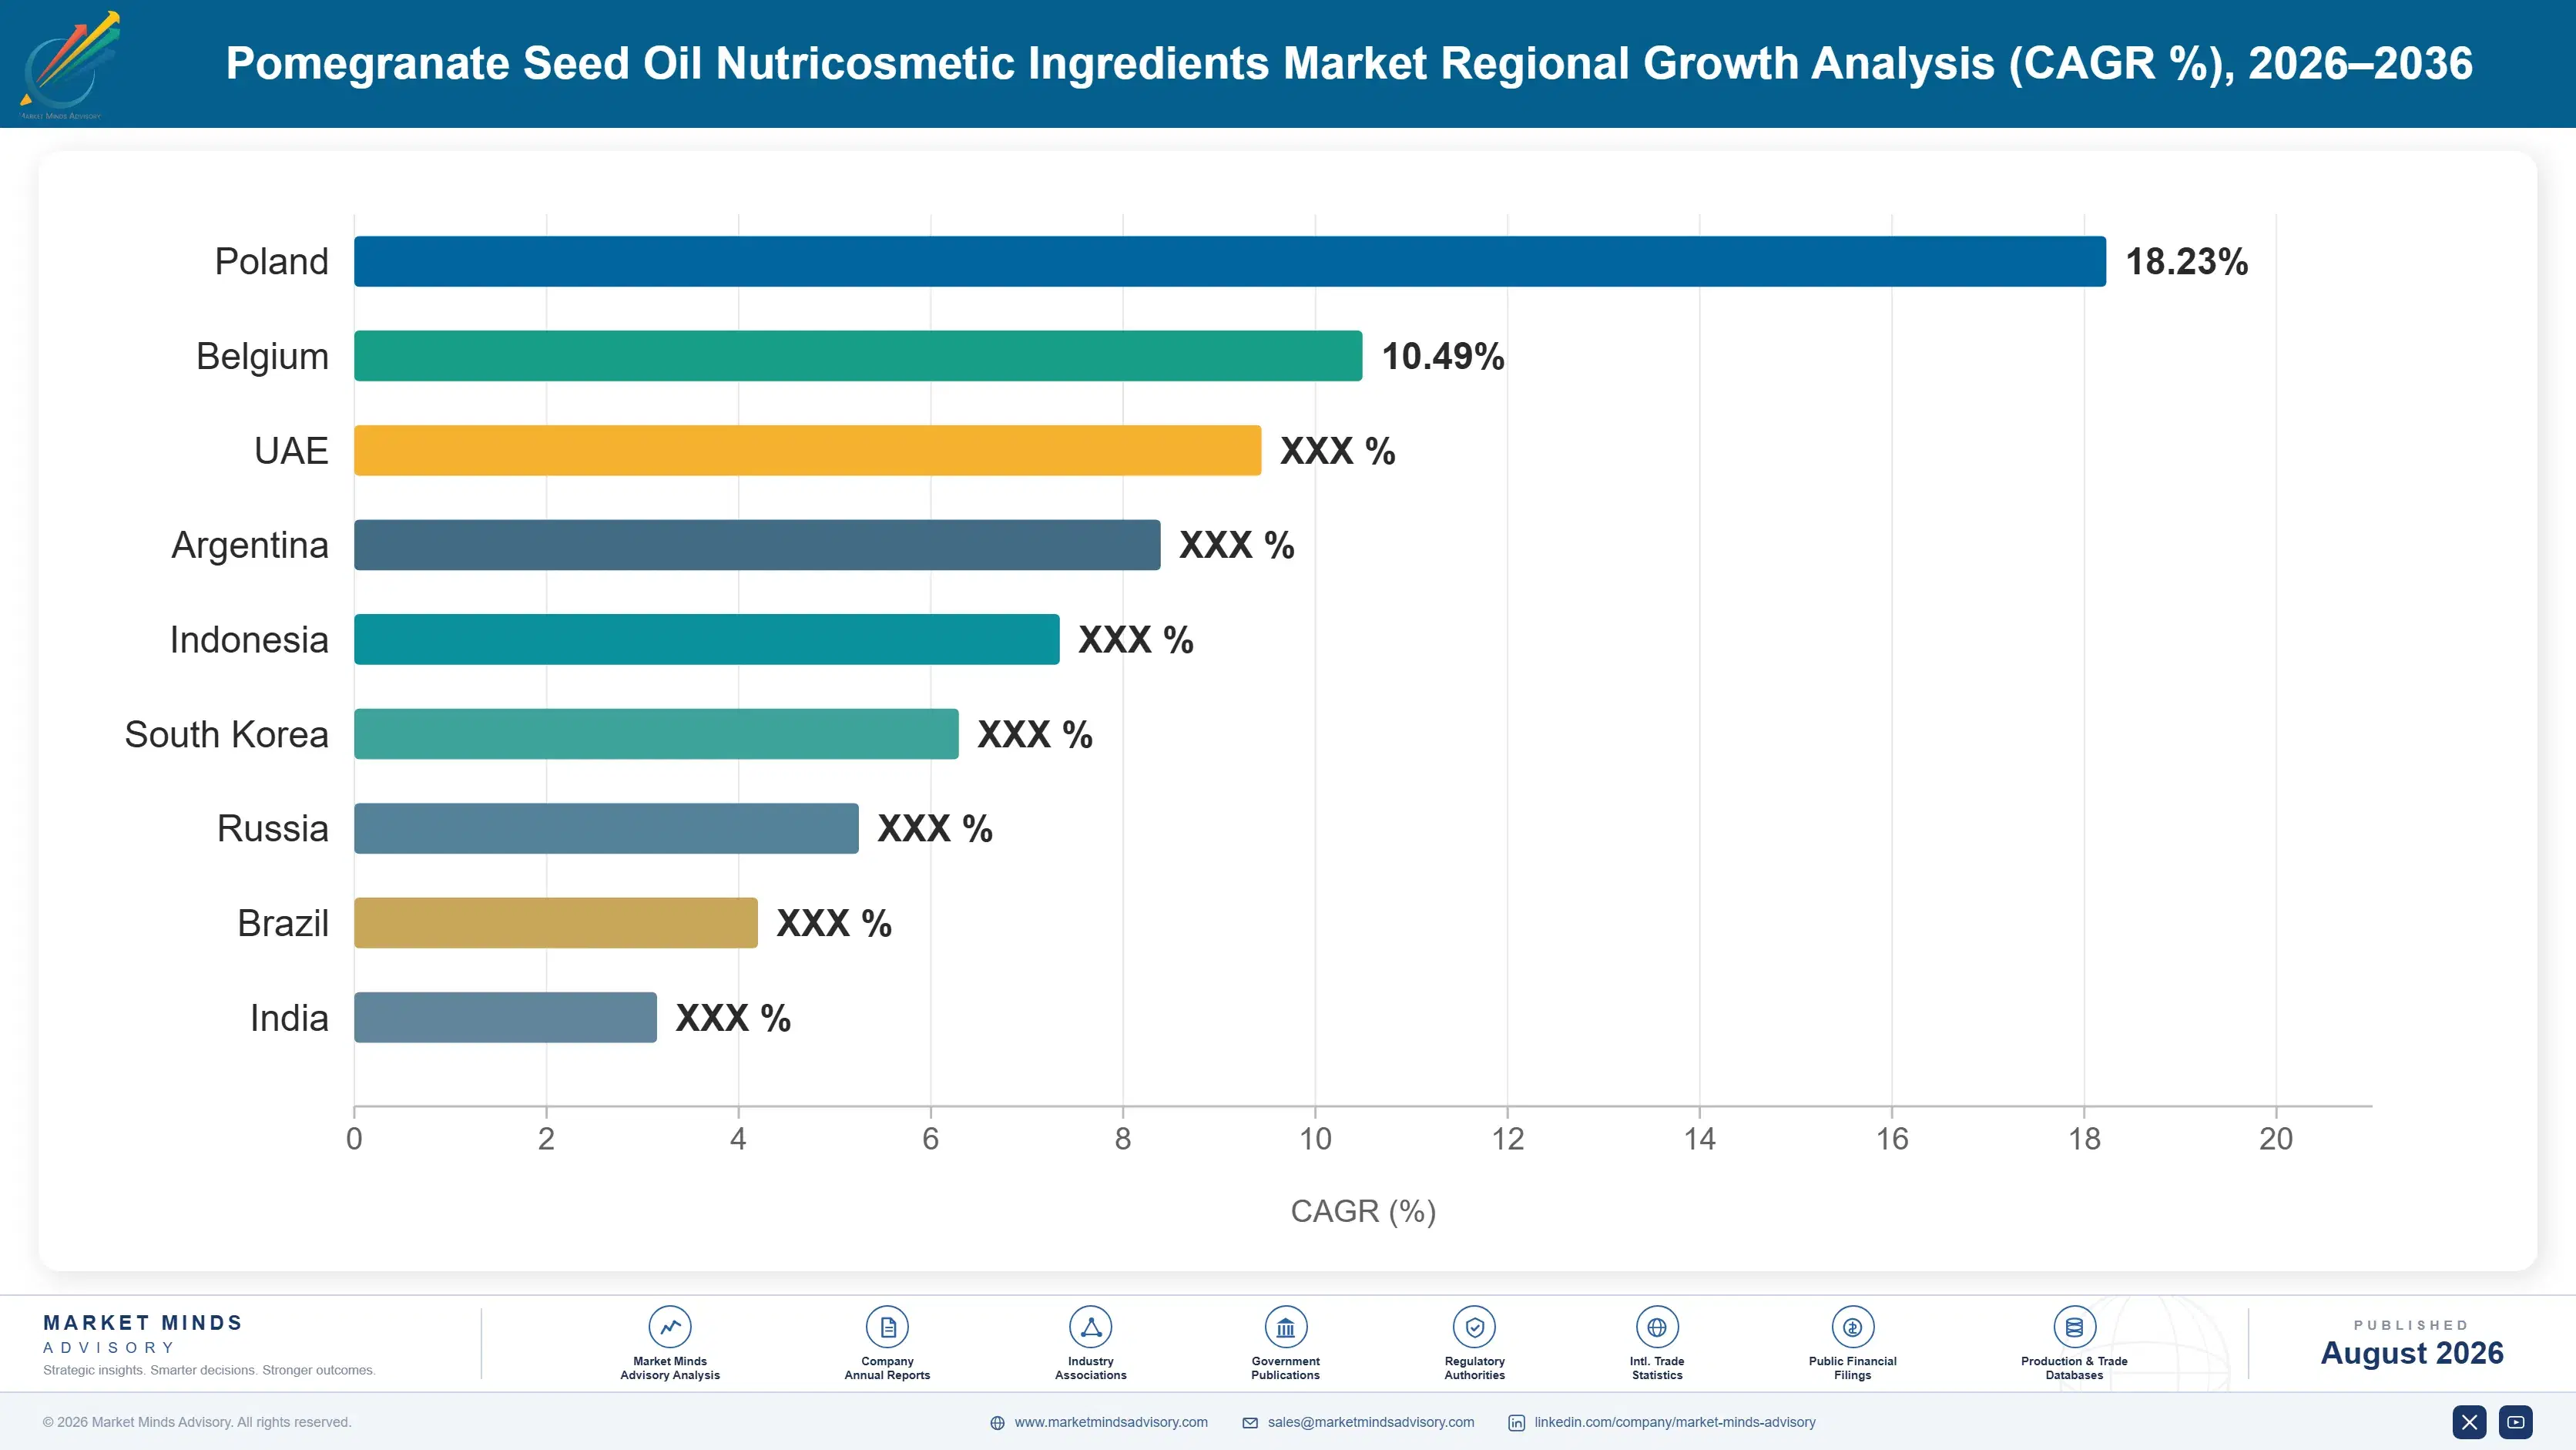Click the Public Financial Filings icon

coord(1852,1327)
